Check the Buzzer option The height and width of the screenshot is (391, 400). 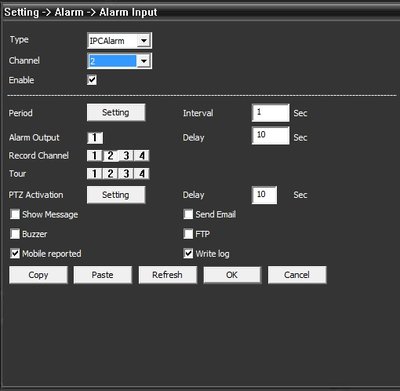coord(15,234)
